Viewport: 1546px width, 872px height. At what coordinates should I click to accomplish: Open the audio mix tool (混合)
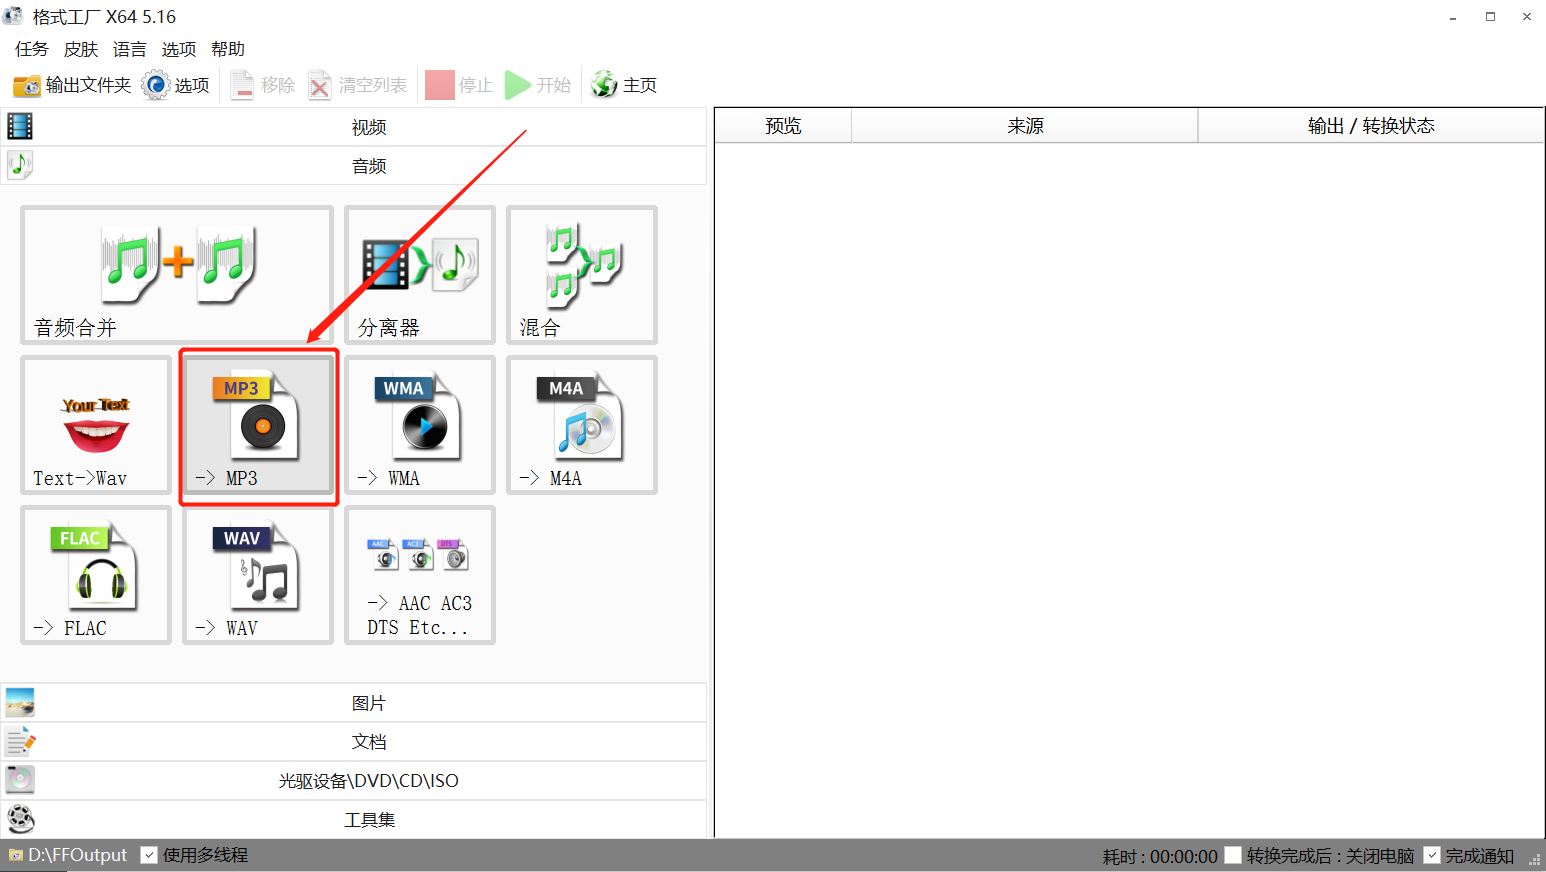(x=582, y=275)
